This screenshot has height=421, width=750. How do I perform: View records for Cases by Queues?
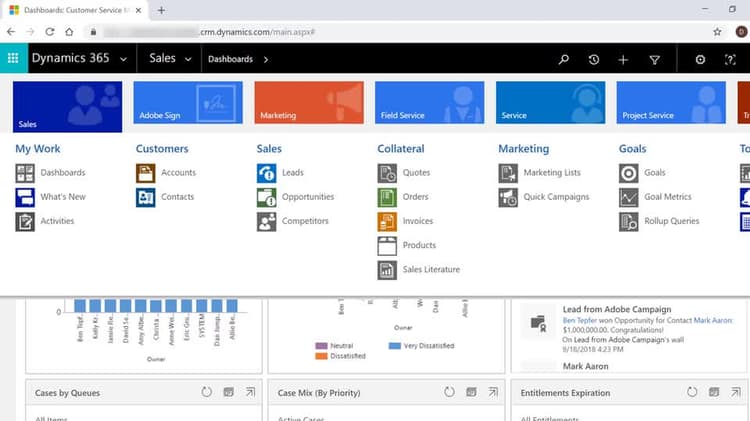point(229,392)
